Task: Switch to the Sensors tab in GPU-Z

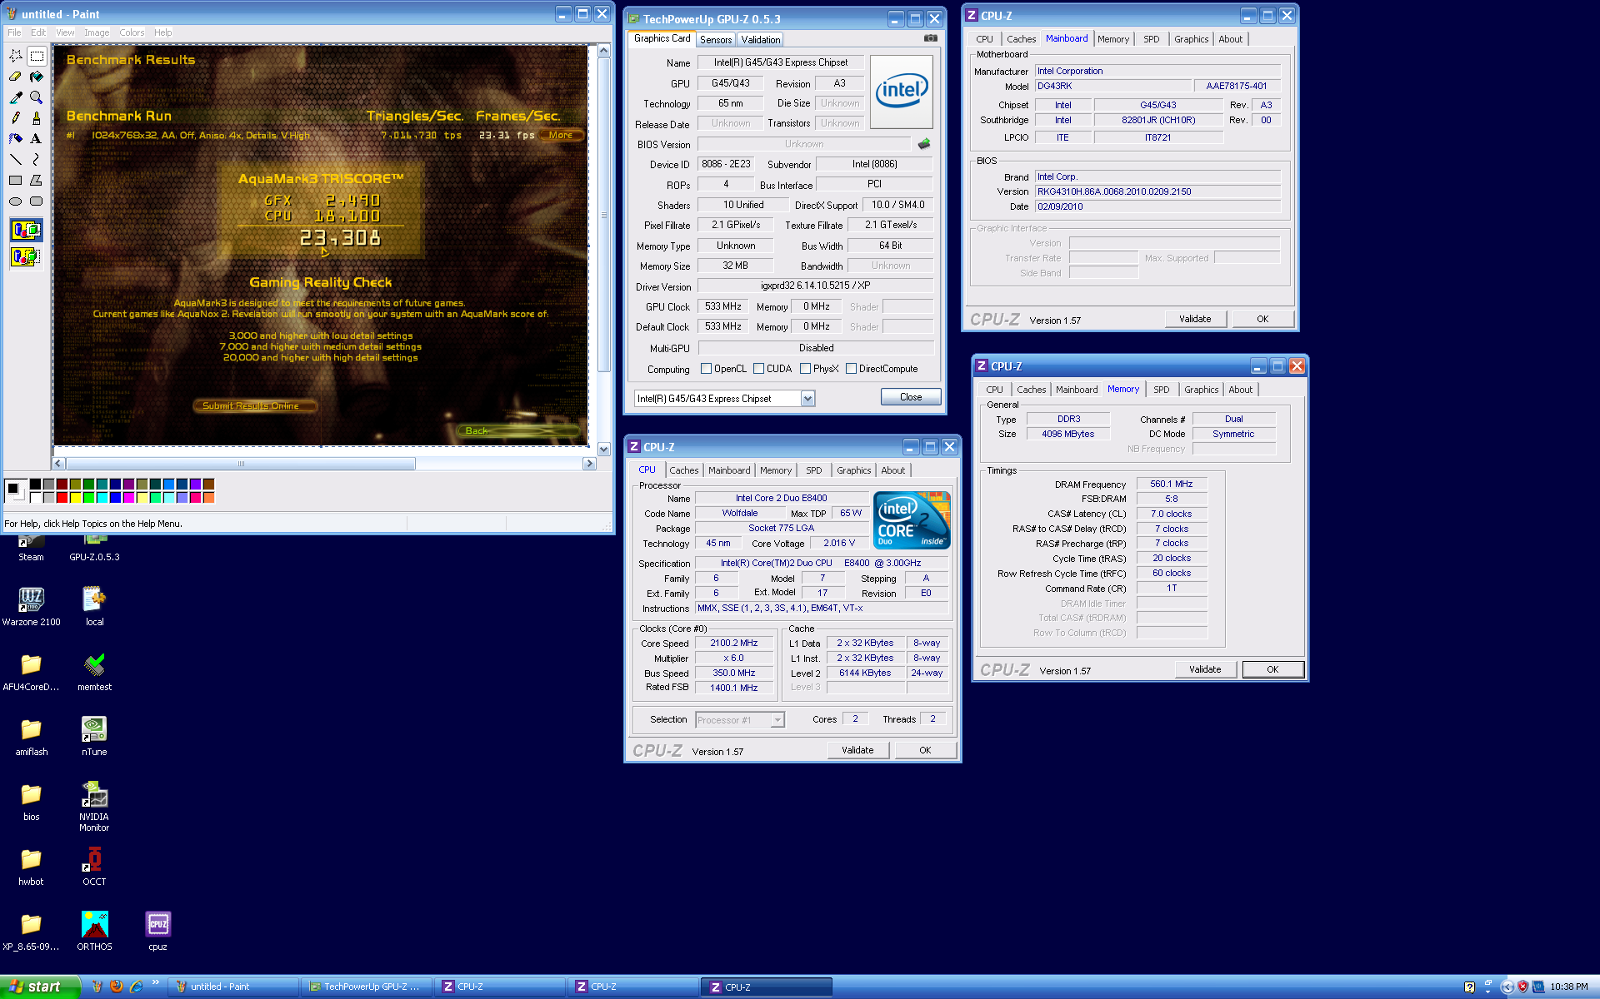Action: [716, 40]
